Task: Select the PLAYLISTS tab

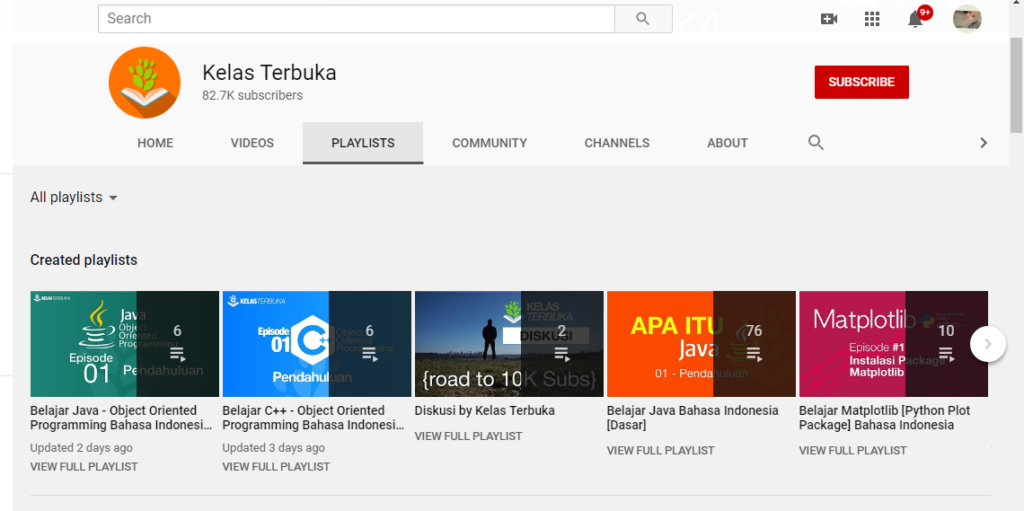Action: (363, 143)
